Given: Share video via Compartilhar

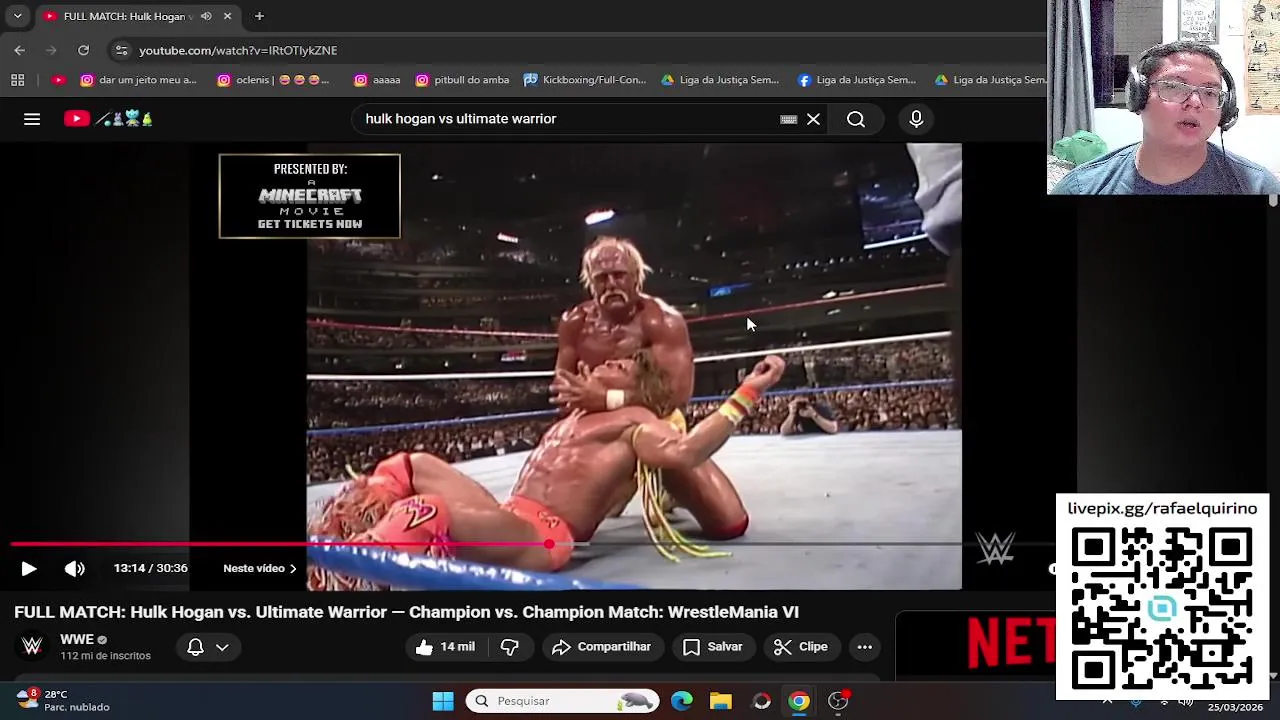Looking at the screenshot, I should point(601,647).
